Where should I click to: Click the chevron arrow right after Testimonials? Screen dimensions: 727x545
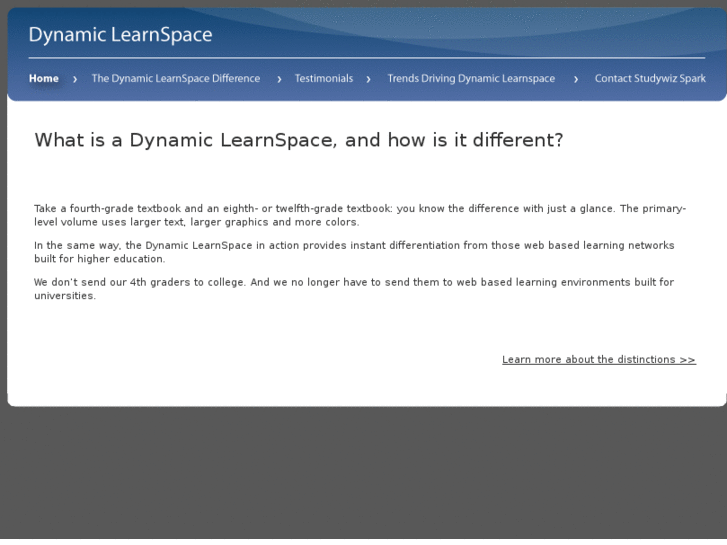coord(369,79)
